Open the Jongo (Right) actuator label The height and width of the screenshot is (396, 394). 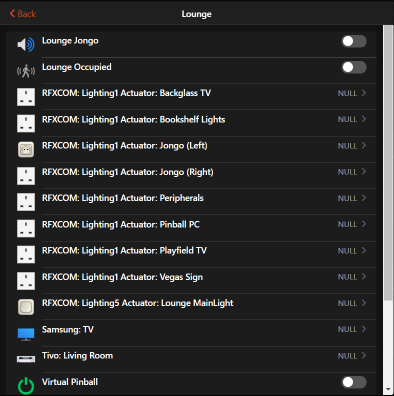pyautogui.click(x=128, y=172)
